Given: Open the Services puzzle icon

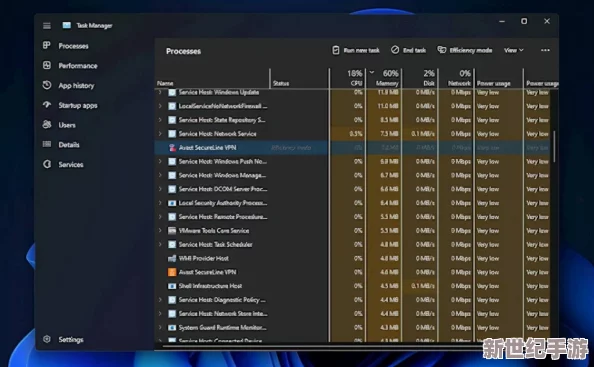Looking at the screenshot, I should (47, 164).
